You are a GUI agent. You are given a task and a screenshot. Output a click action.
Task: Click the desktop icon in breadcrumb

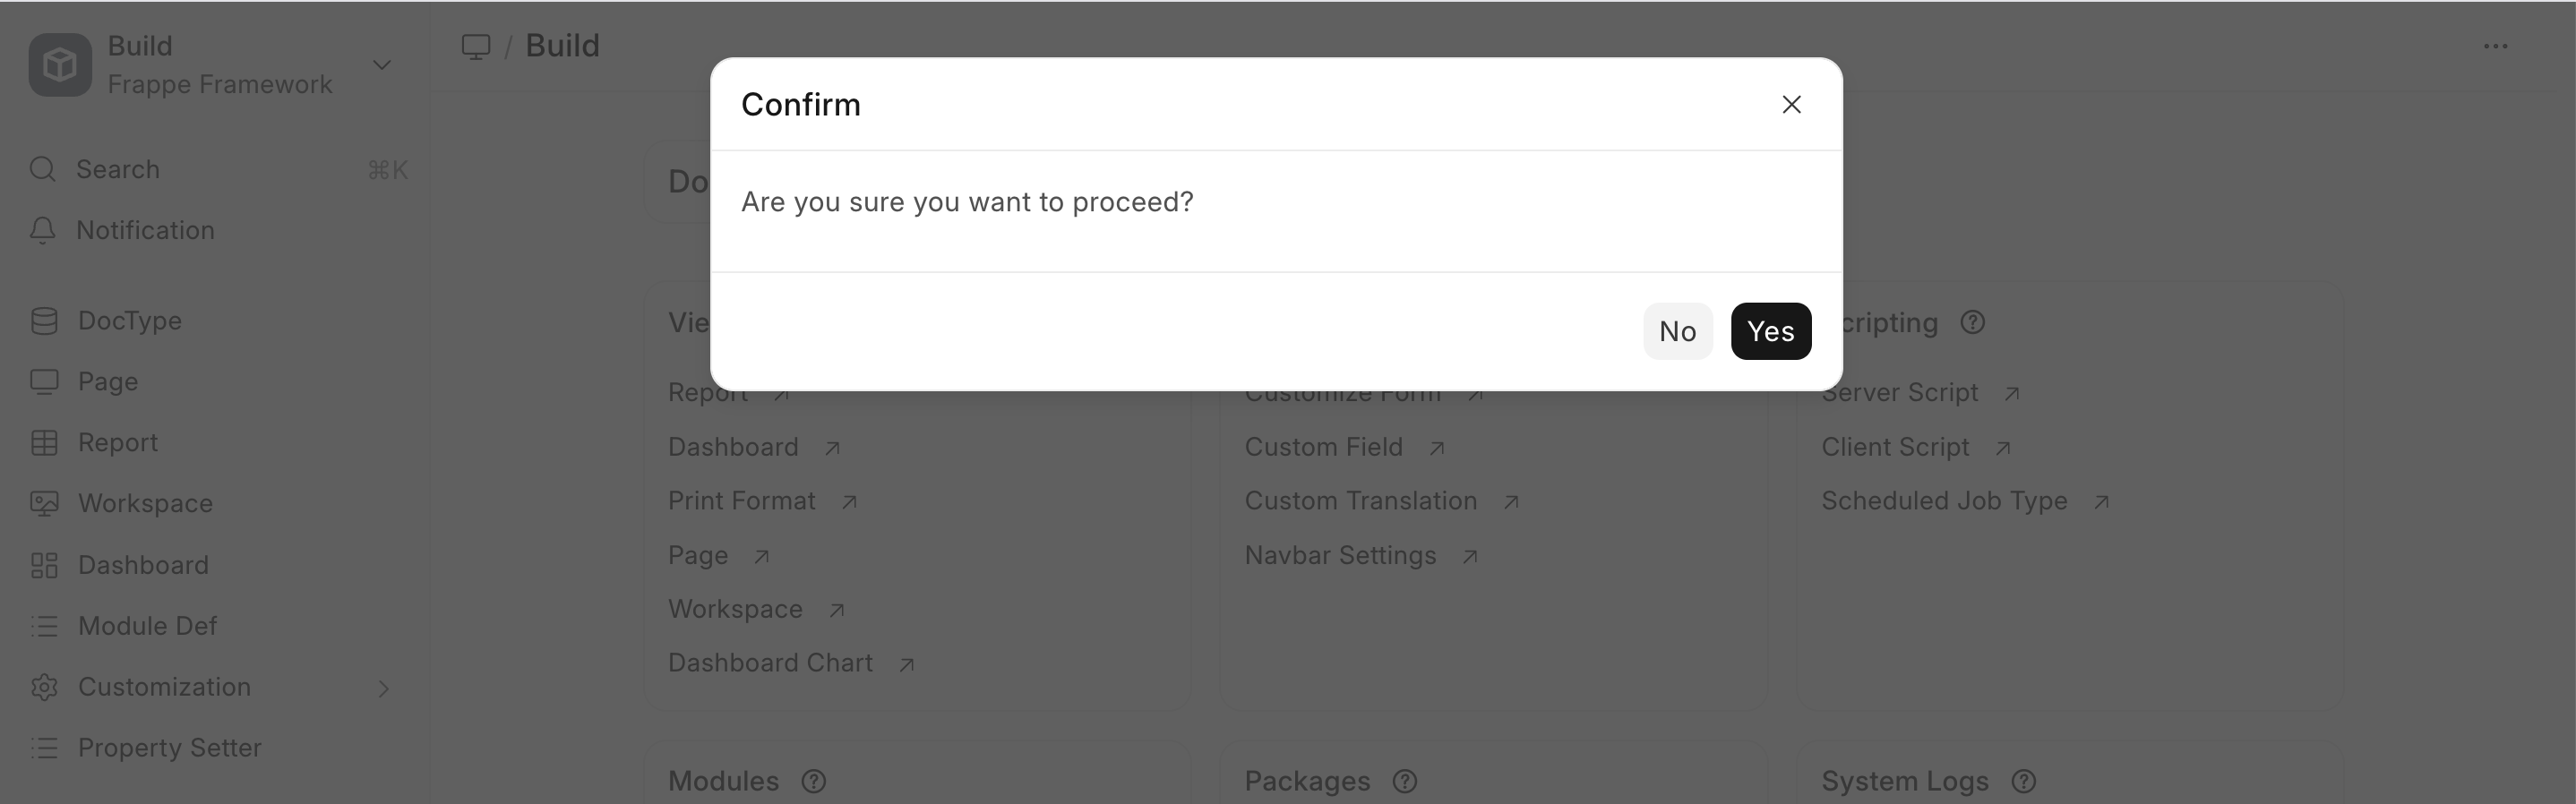476,46
